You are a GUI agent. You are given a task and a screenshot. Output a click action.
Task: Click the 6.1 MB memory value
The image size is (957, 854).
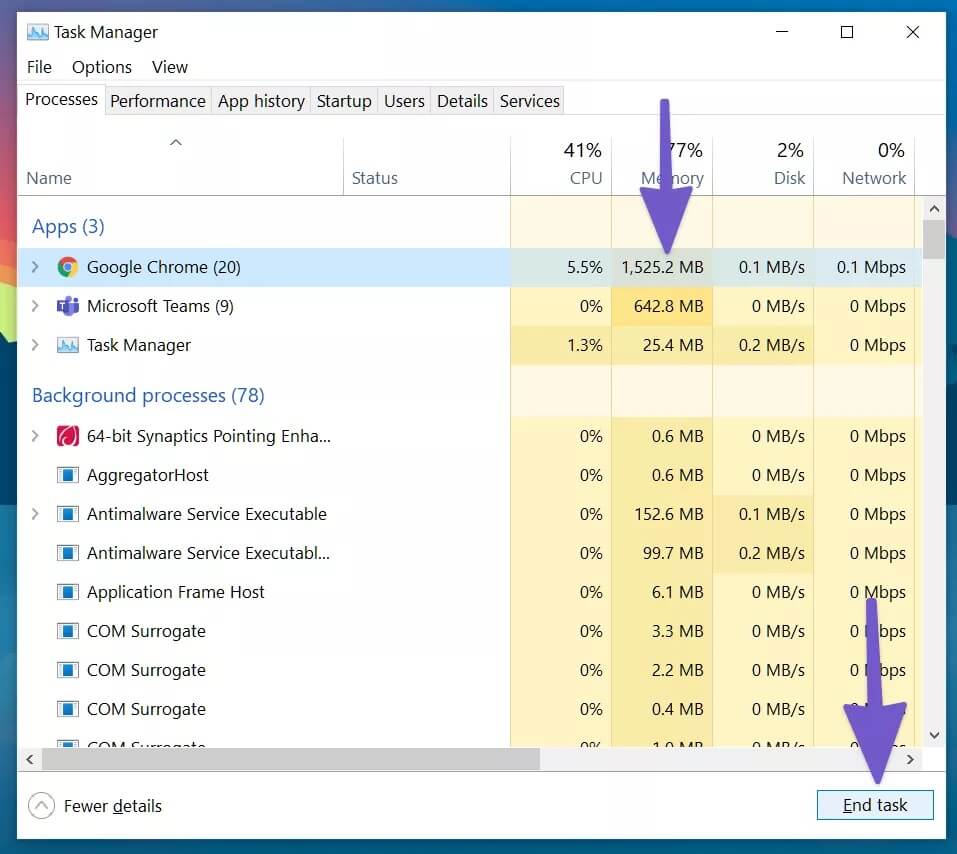(x=677, y=592)
